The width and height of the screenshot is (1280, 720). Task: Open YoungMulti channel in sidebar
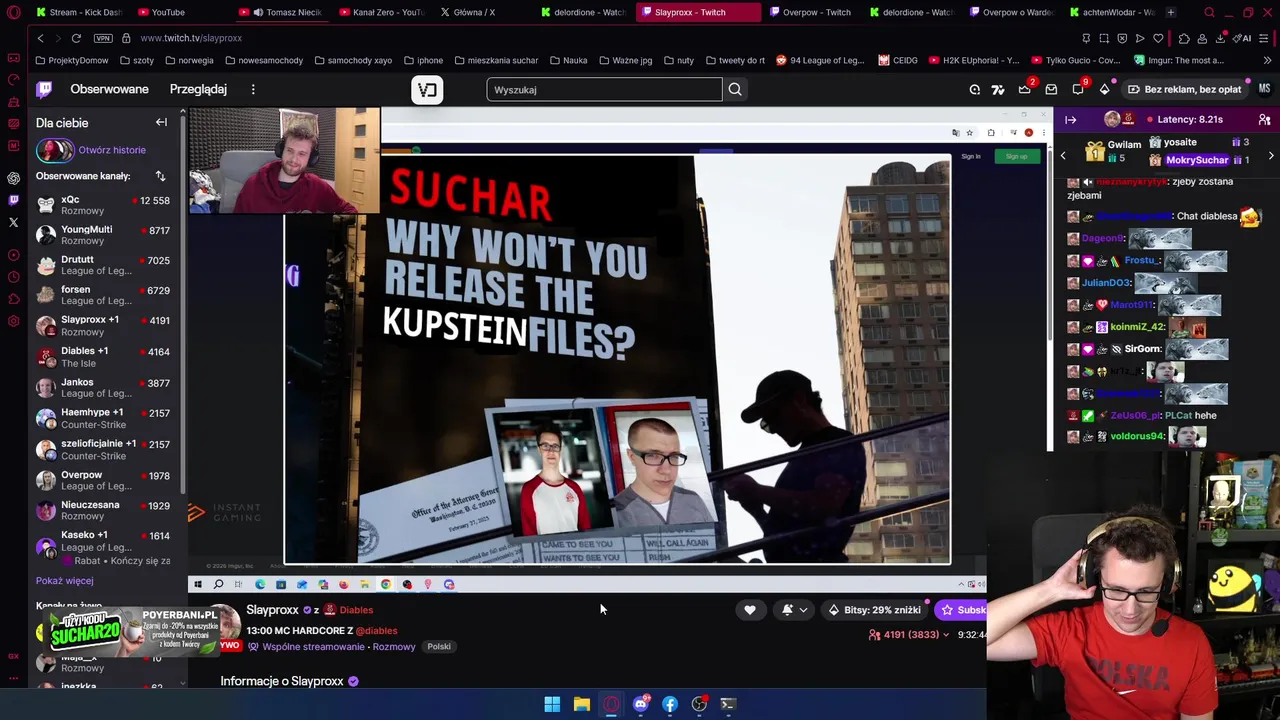pyautogui.click(x=103, y=235)
